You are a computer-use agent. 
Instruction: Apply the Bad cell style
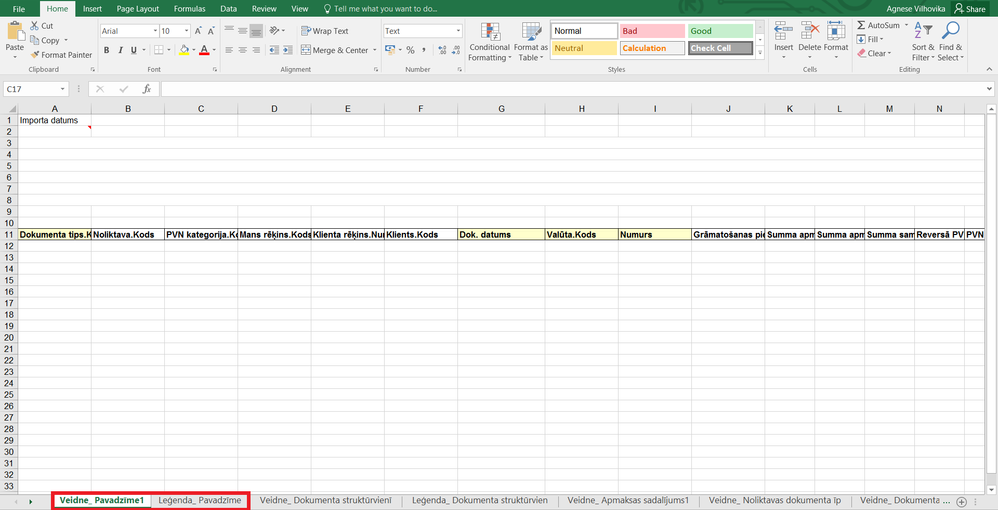pos(652,31)
